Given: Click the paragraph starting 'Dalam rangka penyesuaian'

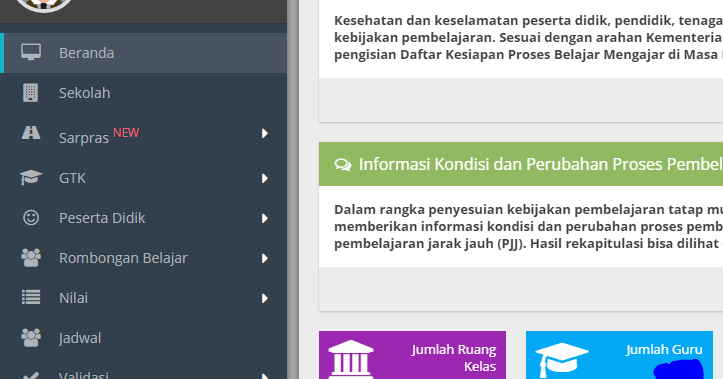Looking at the screenshot, I should tap(528, 226).
